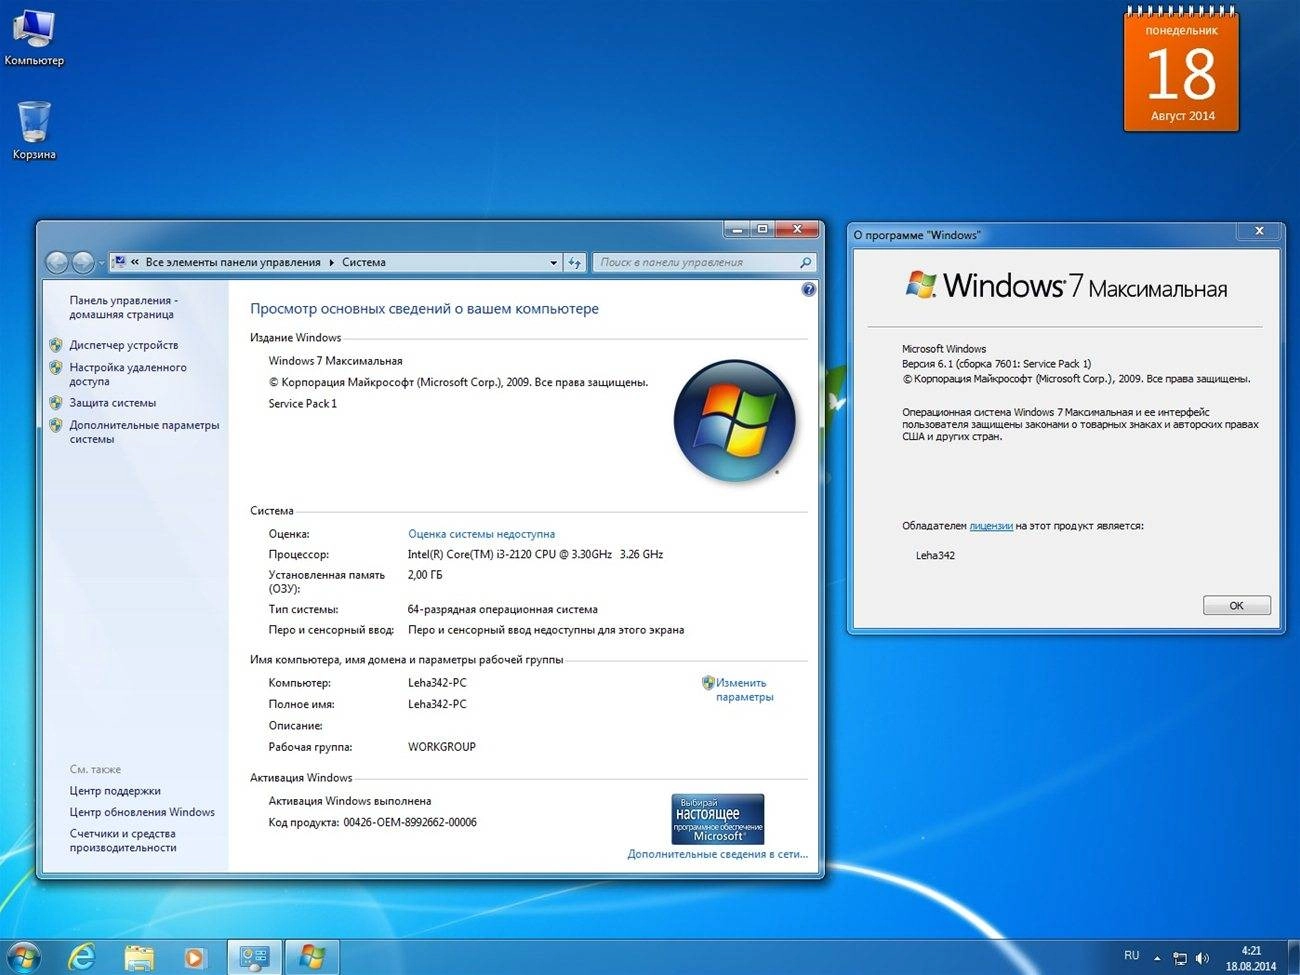Click the network tray icon
Image resolution: width=1300 pixels, height=975 pixels.
(x=1180, y=958)
